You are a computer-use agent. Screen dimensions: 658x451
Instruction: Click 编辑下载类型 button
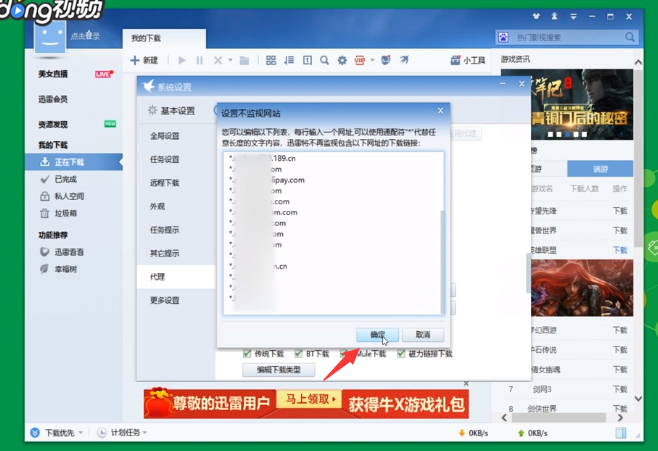[279, 370]
